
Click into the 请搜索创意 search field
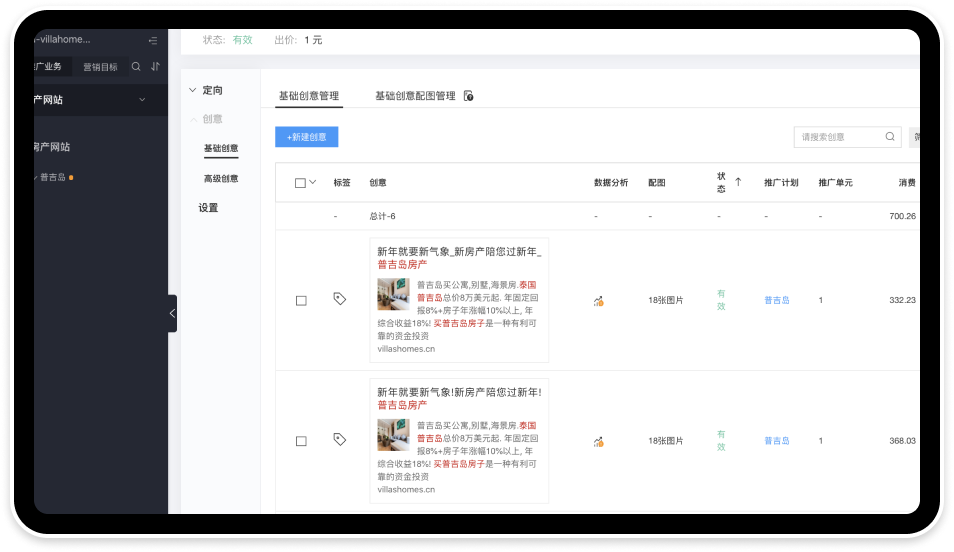840,137
